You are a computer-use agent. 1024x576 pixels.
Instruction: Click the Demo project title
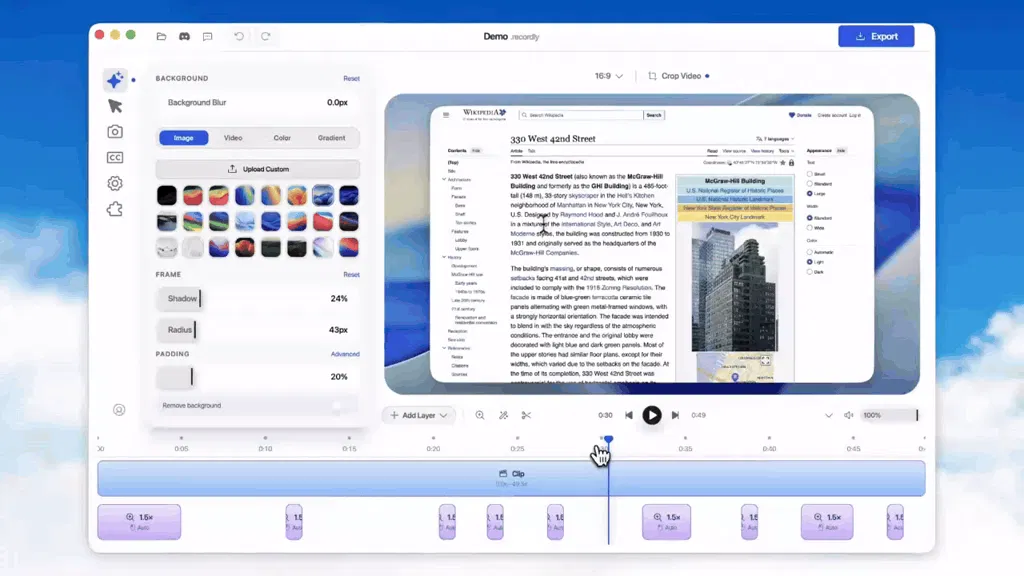[496, 37]
